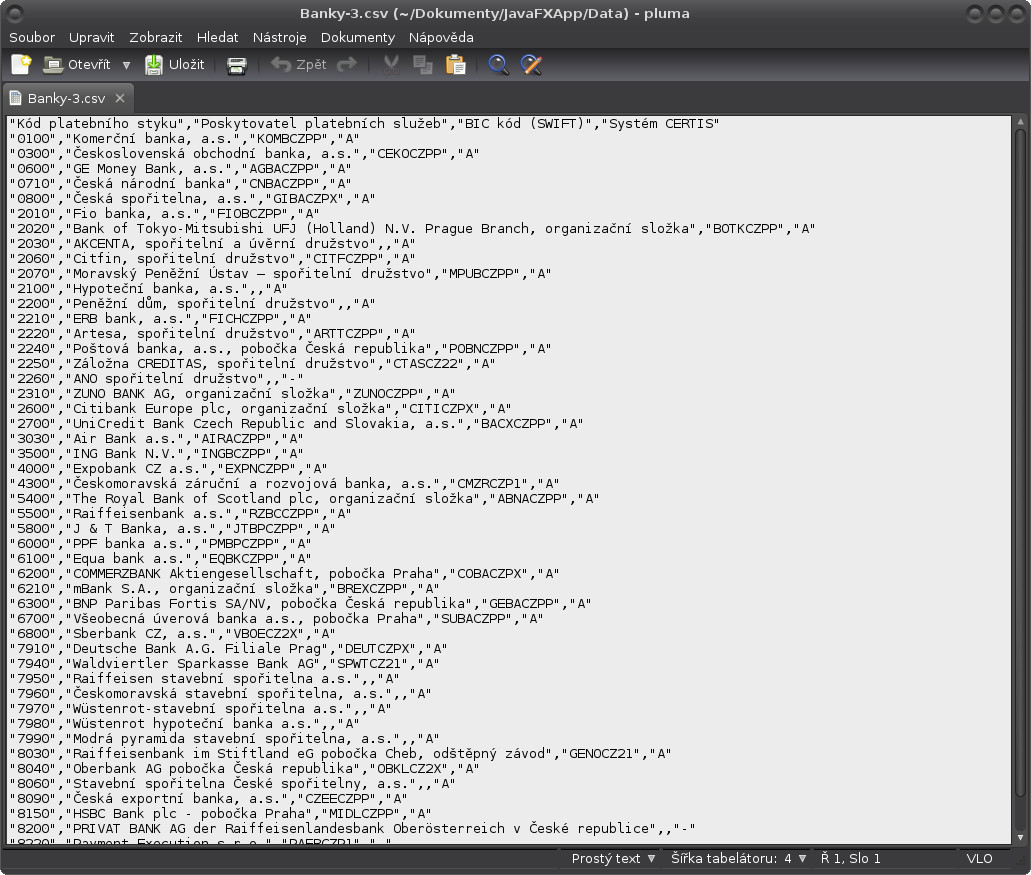Copy selection with the copy icon
The image size is (1031, 875).
[422, 64]
